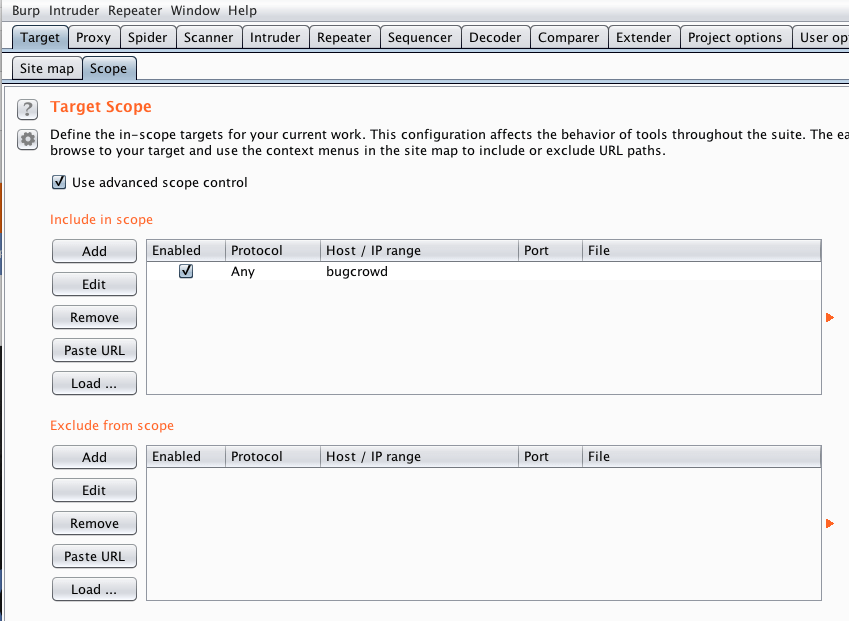Click Host / IP range header in Include table
This screenshot has height=621, width=849.
tap(420, 251)
